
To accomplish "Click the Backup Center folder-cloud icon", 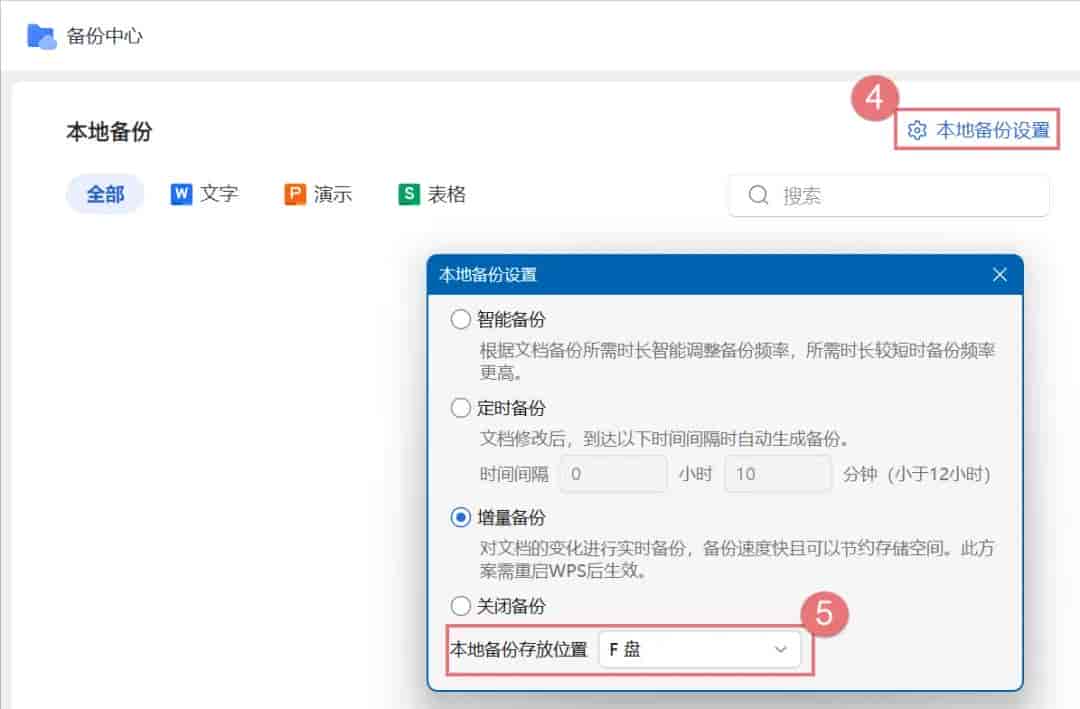I will click(x=41, y=36).
